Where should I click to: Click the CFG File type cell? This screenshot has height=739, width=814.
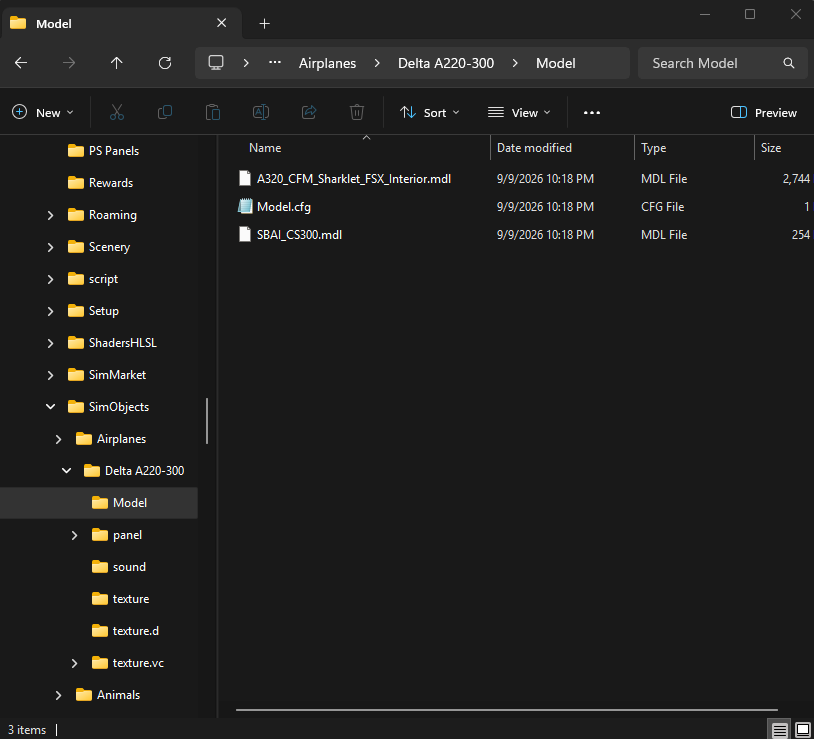coord(662,207)
